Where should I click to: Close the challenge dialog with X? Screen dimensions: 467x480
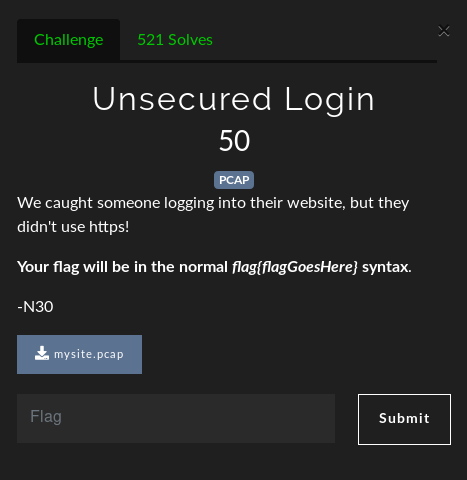[x=444, y=31]
